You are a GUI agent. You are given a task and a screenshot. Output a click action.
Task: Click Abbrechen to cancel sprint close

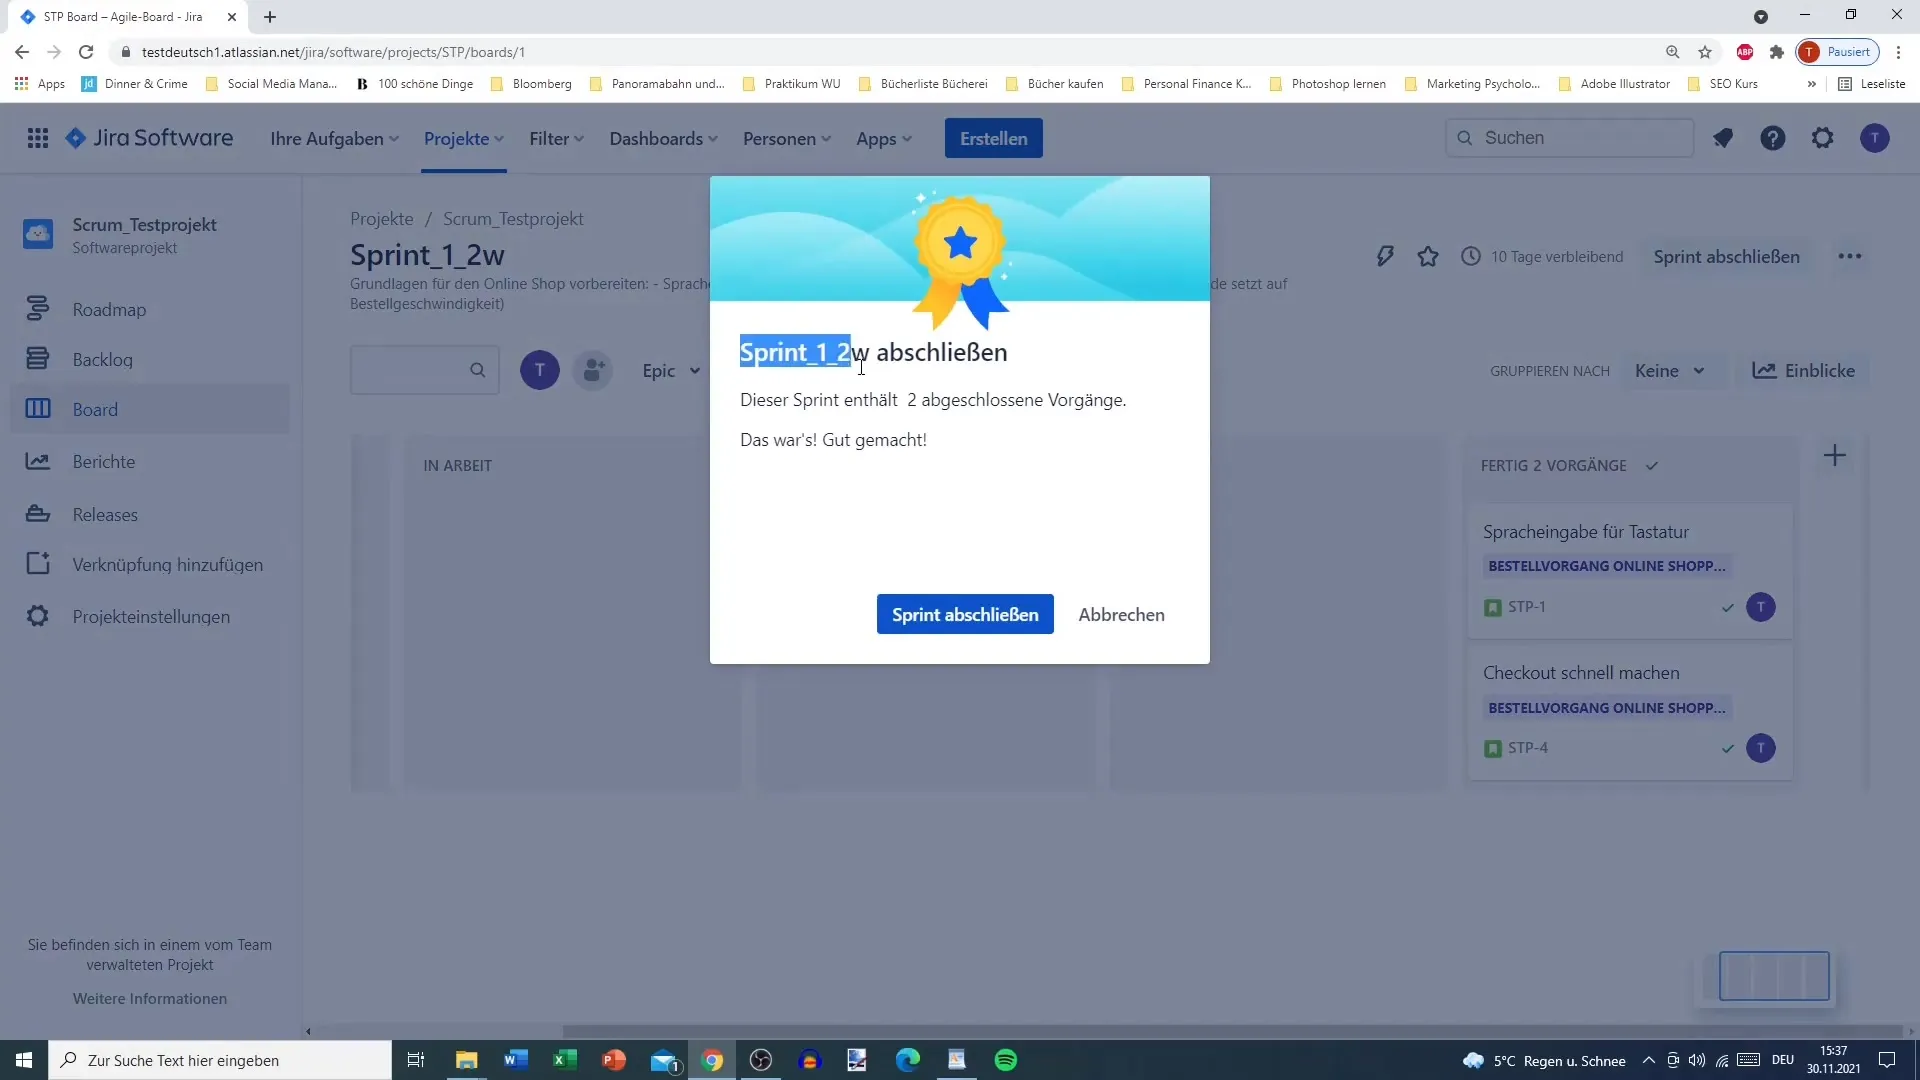click(1121, 615)
